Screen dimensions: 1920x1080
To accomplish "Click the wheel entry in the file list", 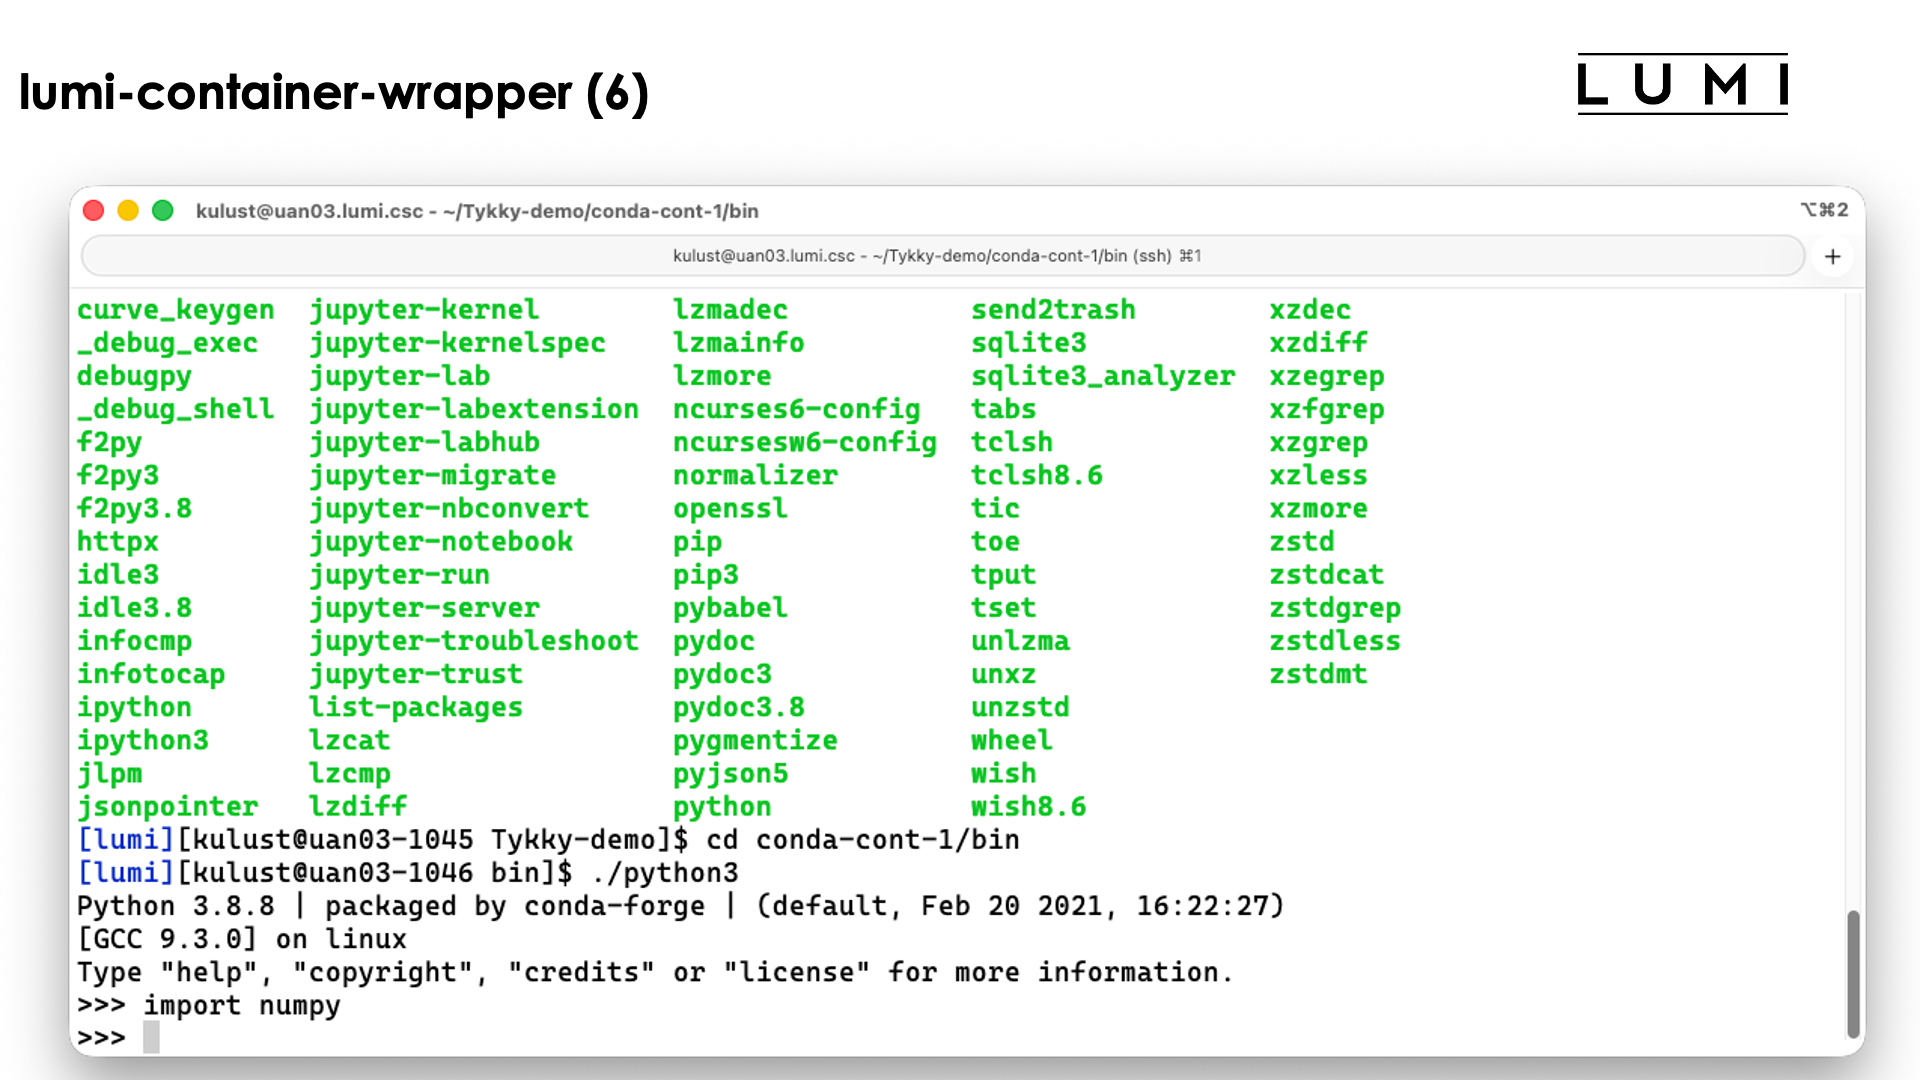I will tap(1011, 740).
